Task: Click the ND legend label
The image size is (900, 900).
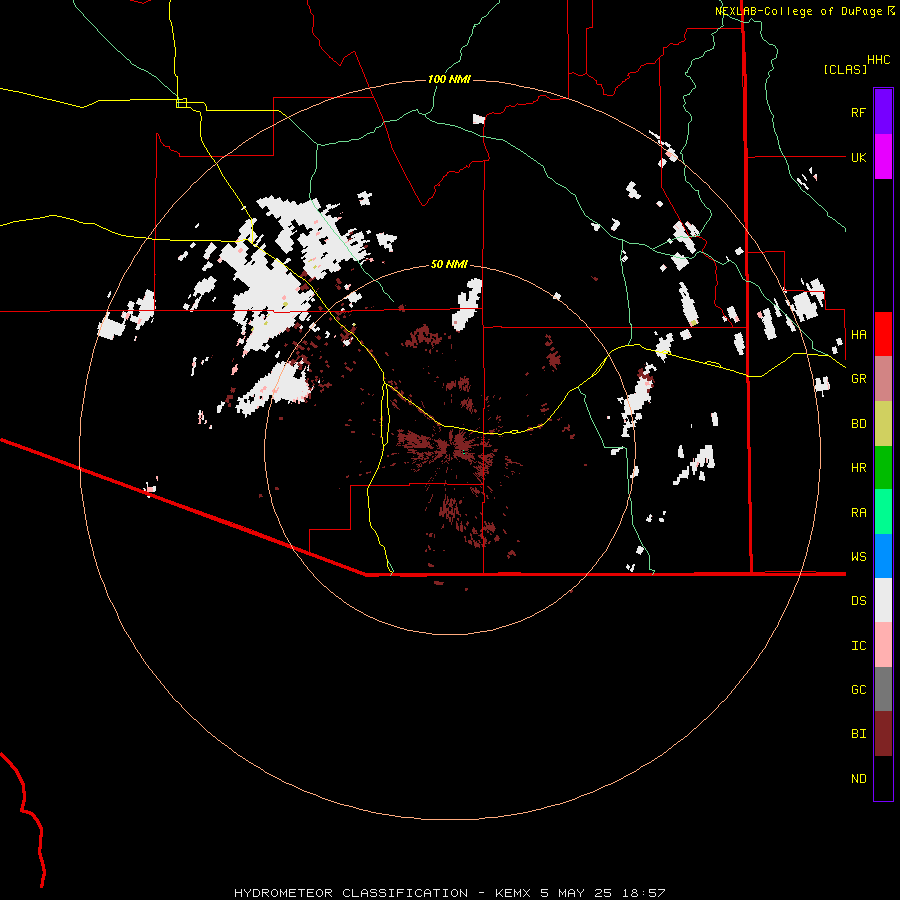Action: [x=858, y=779]
